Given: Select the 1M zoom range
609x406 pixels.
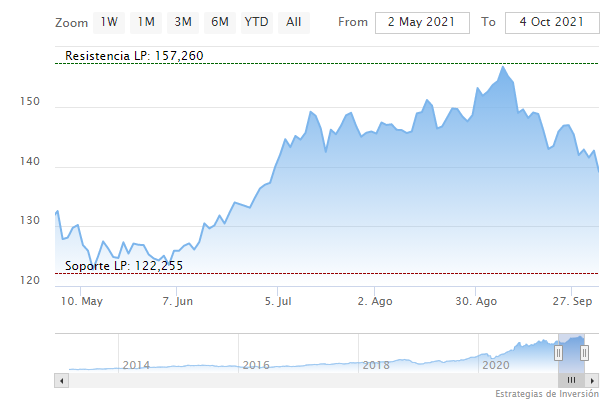Looking at the screenshot, I should [x=146, y=22].
